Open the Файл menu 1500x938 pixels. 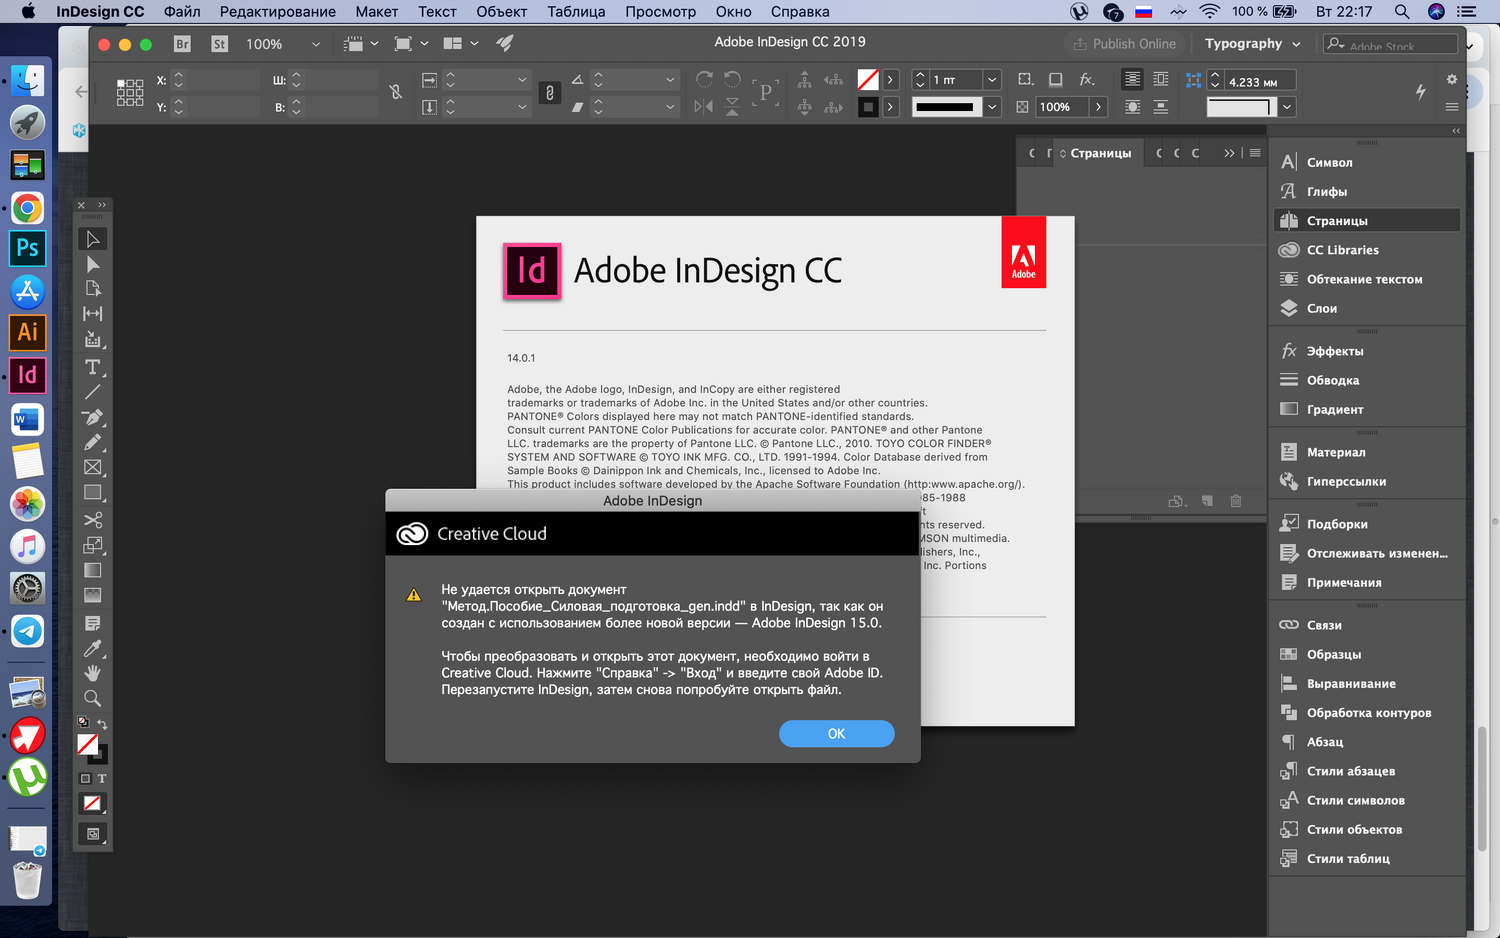click(182, 12)
